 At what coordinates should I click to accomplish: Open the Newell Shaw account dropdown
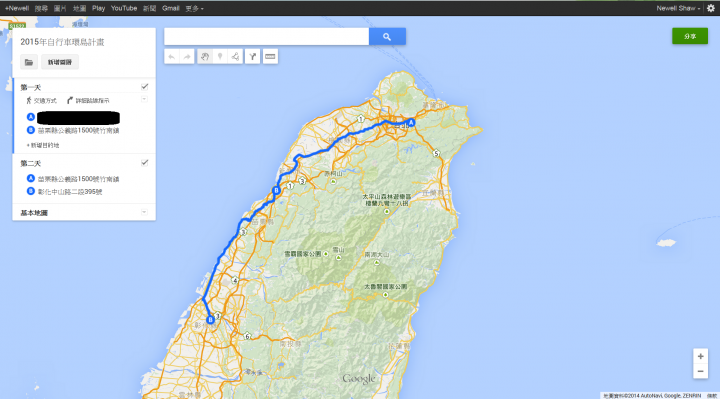678,8
